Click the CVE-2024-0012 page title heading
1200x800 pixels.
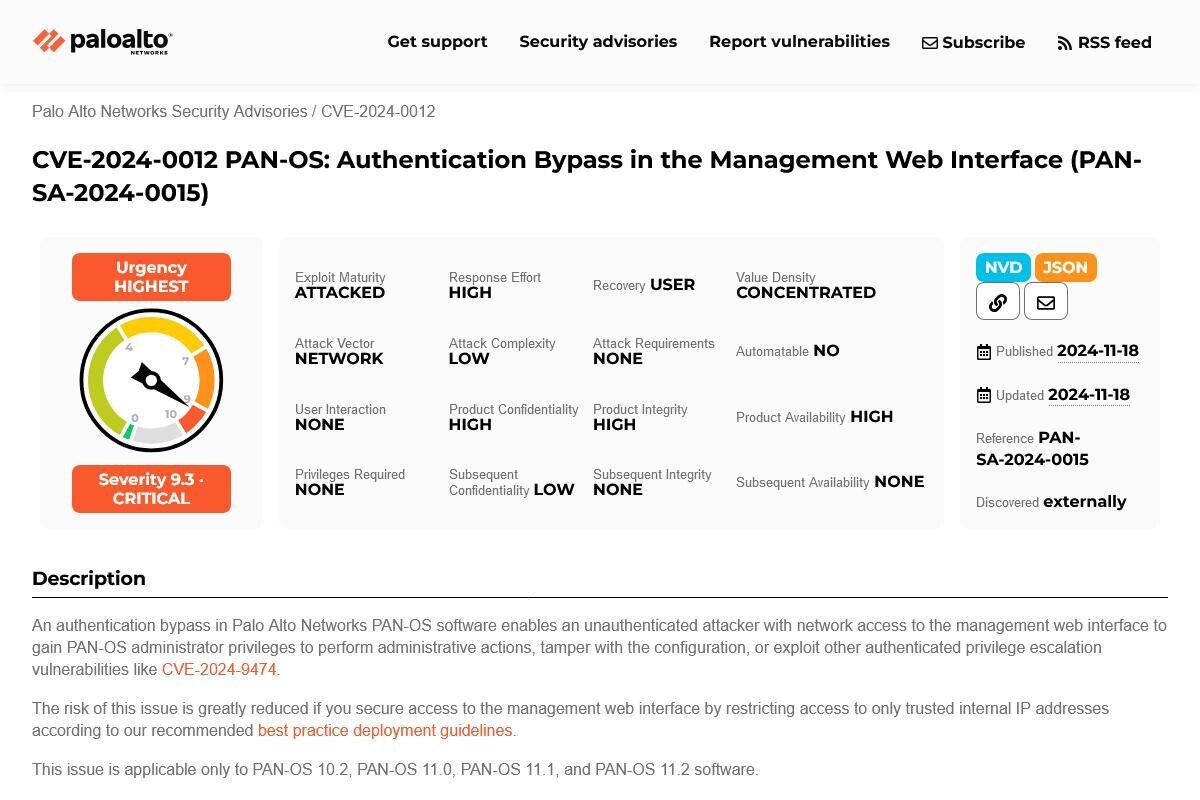587,176
